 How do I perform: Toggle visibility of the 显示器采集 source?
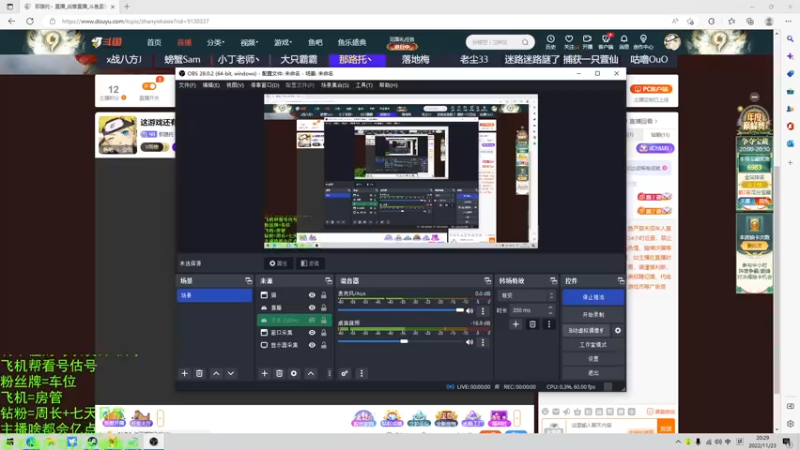tap(312, 345)
